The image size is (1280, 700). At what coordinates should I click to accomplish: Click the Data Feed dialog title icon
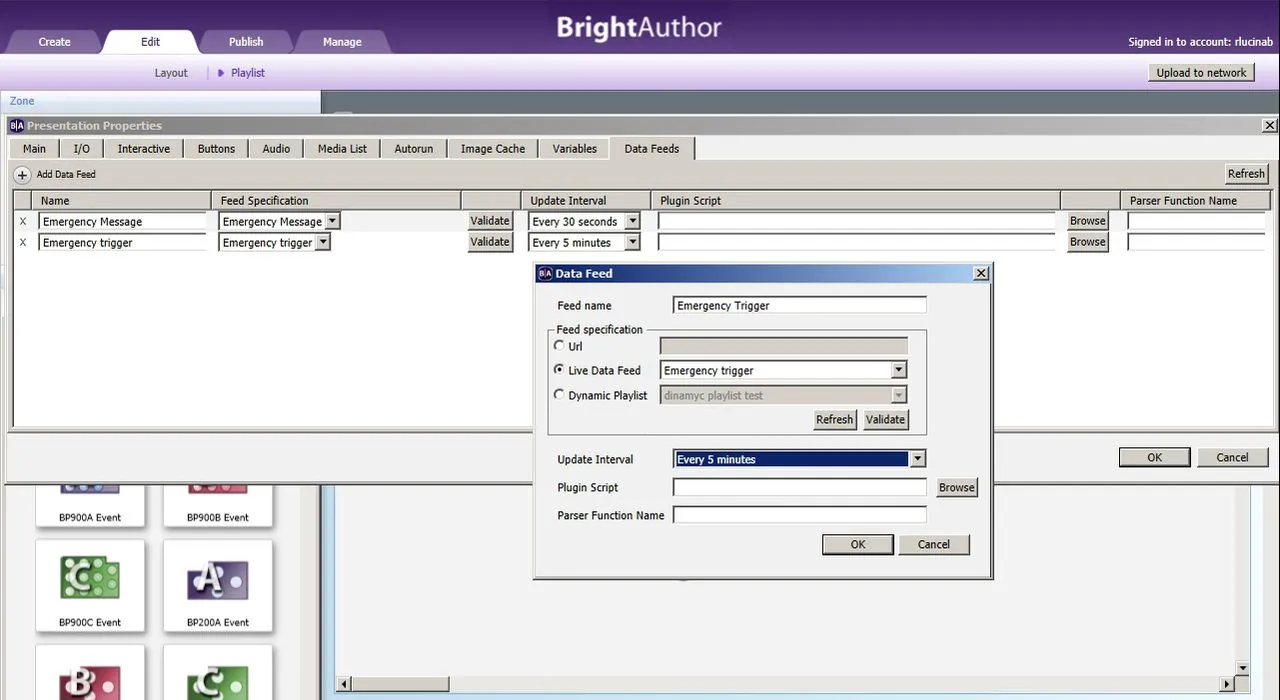[545, 273]
